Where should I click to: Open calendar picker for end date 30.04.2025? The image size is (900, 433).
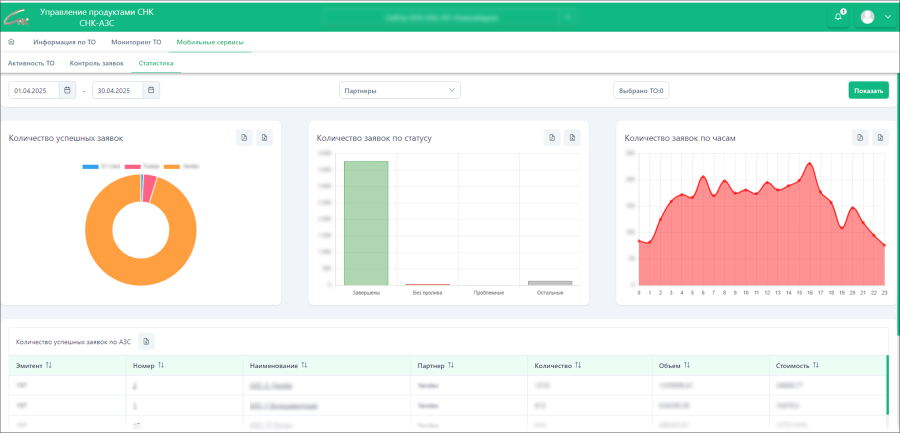pyautogui.click(x=150, y=90)
